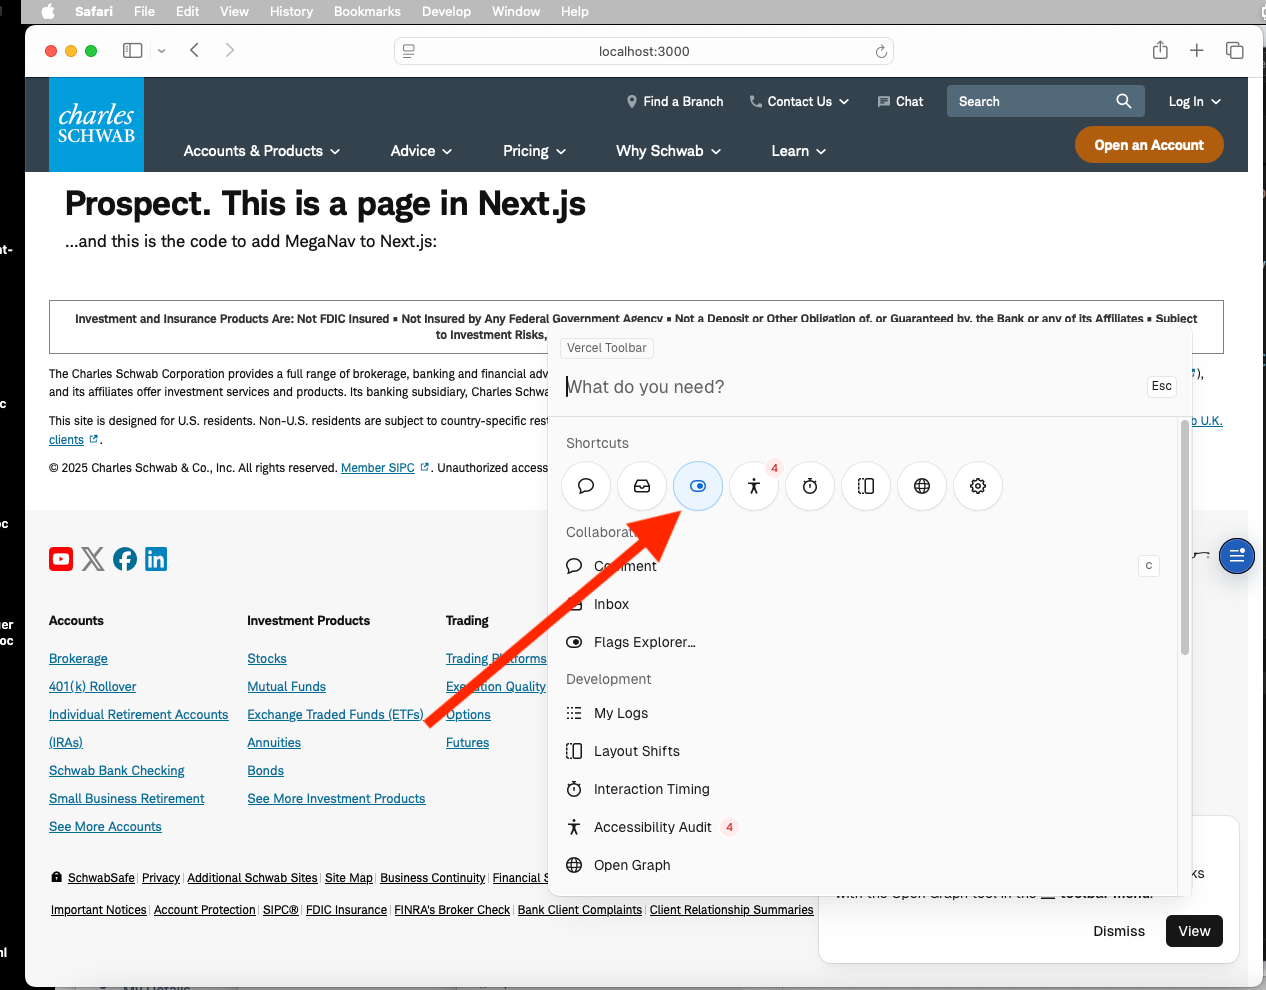Open the Open Graph globe shortcut
Image resolution: width=1266 pixels, height=990 pixels.
coord(921,486)
